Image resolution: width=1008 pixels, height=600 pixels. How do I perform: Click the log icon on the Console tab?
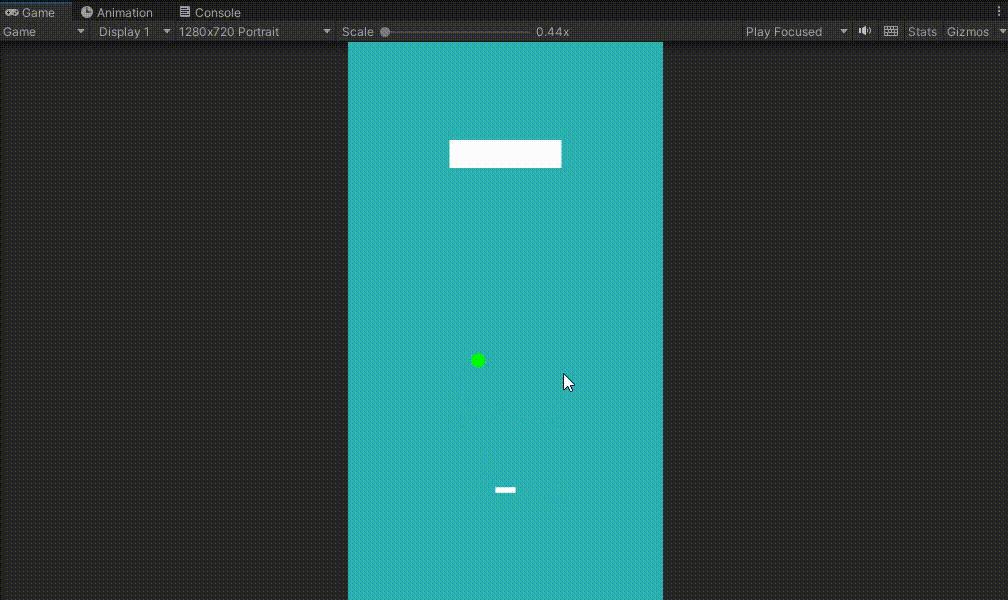(183, 12)
